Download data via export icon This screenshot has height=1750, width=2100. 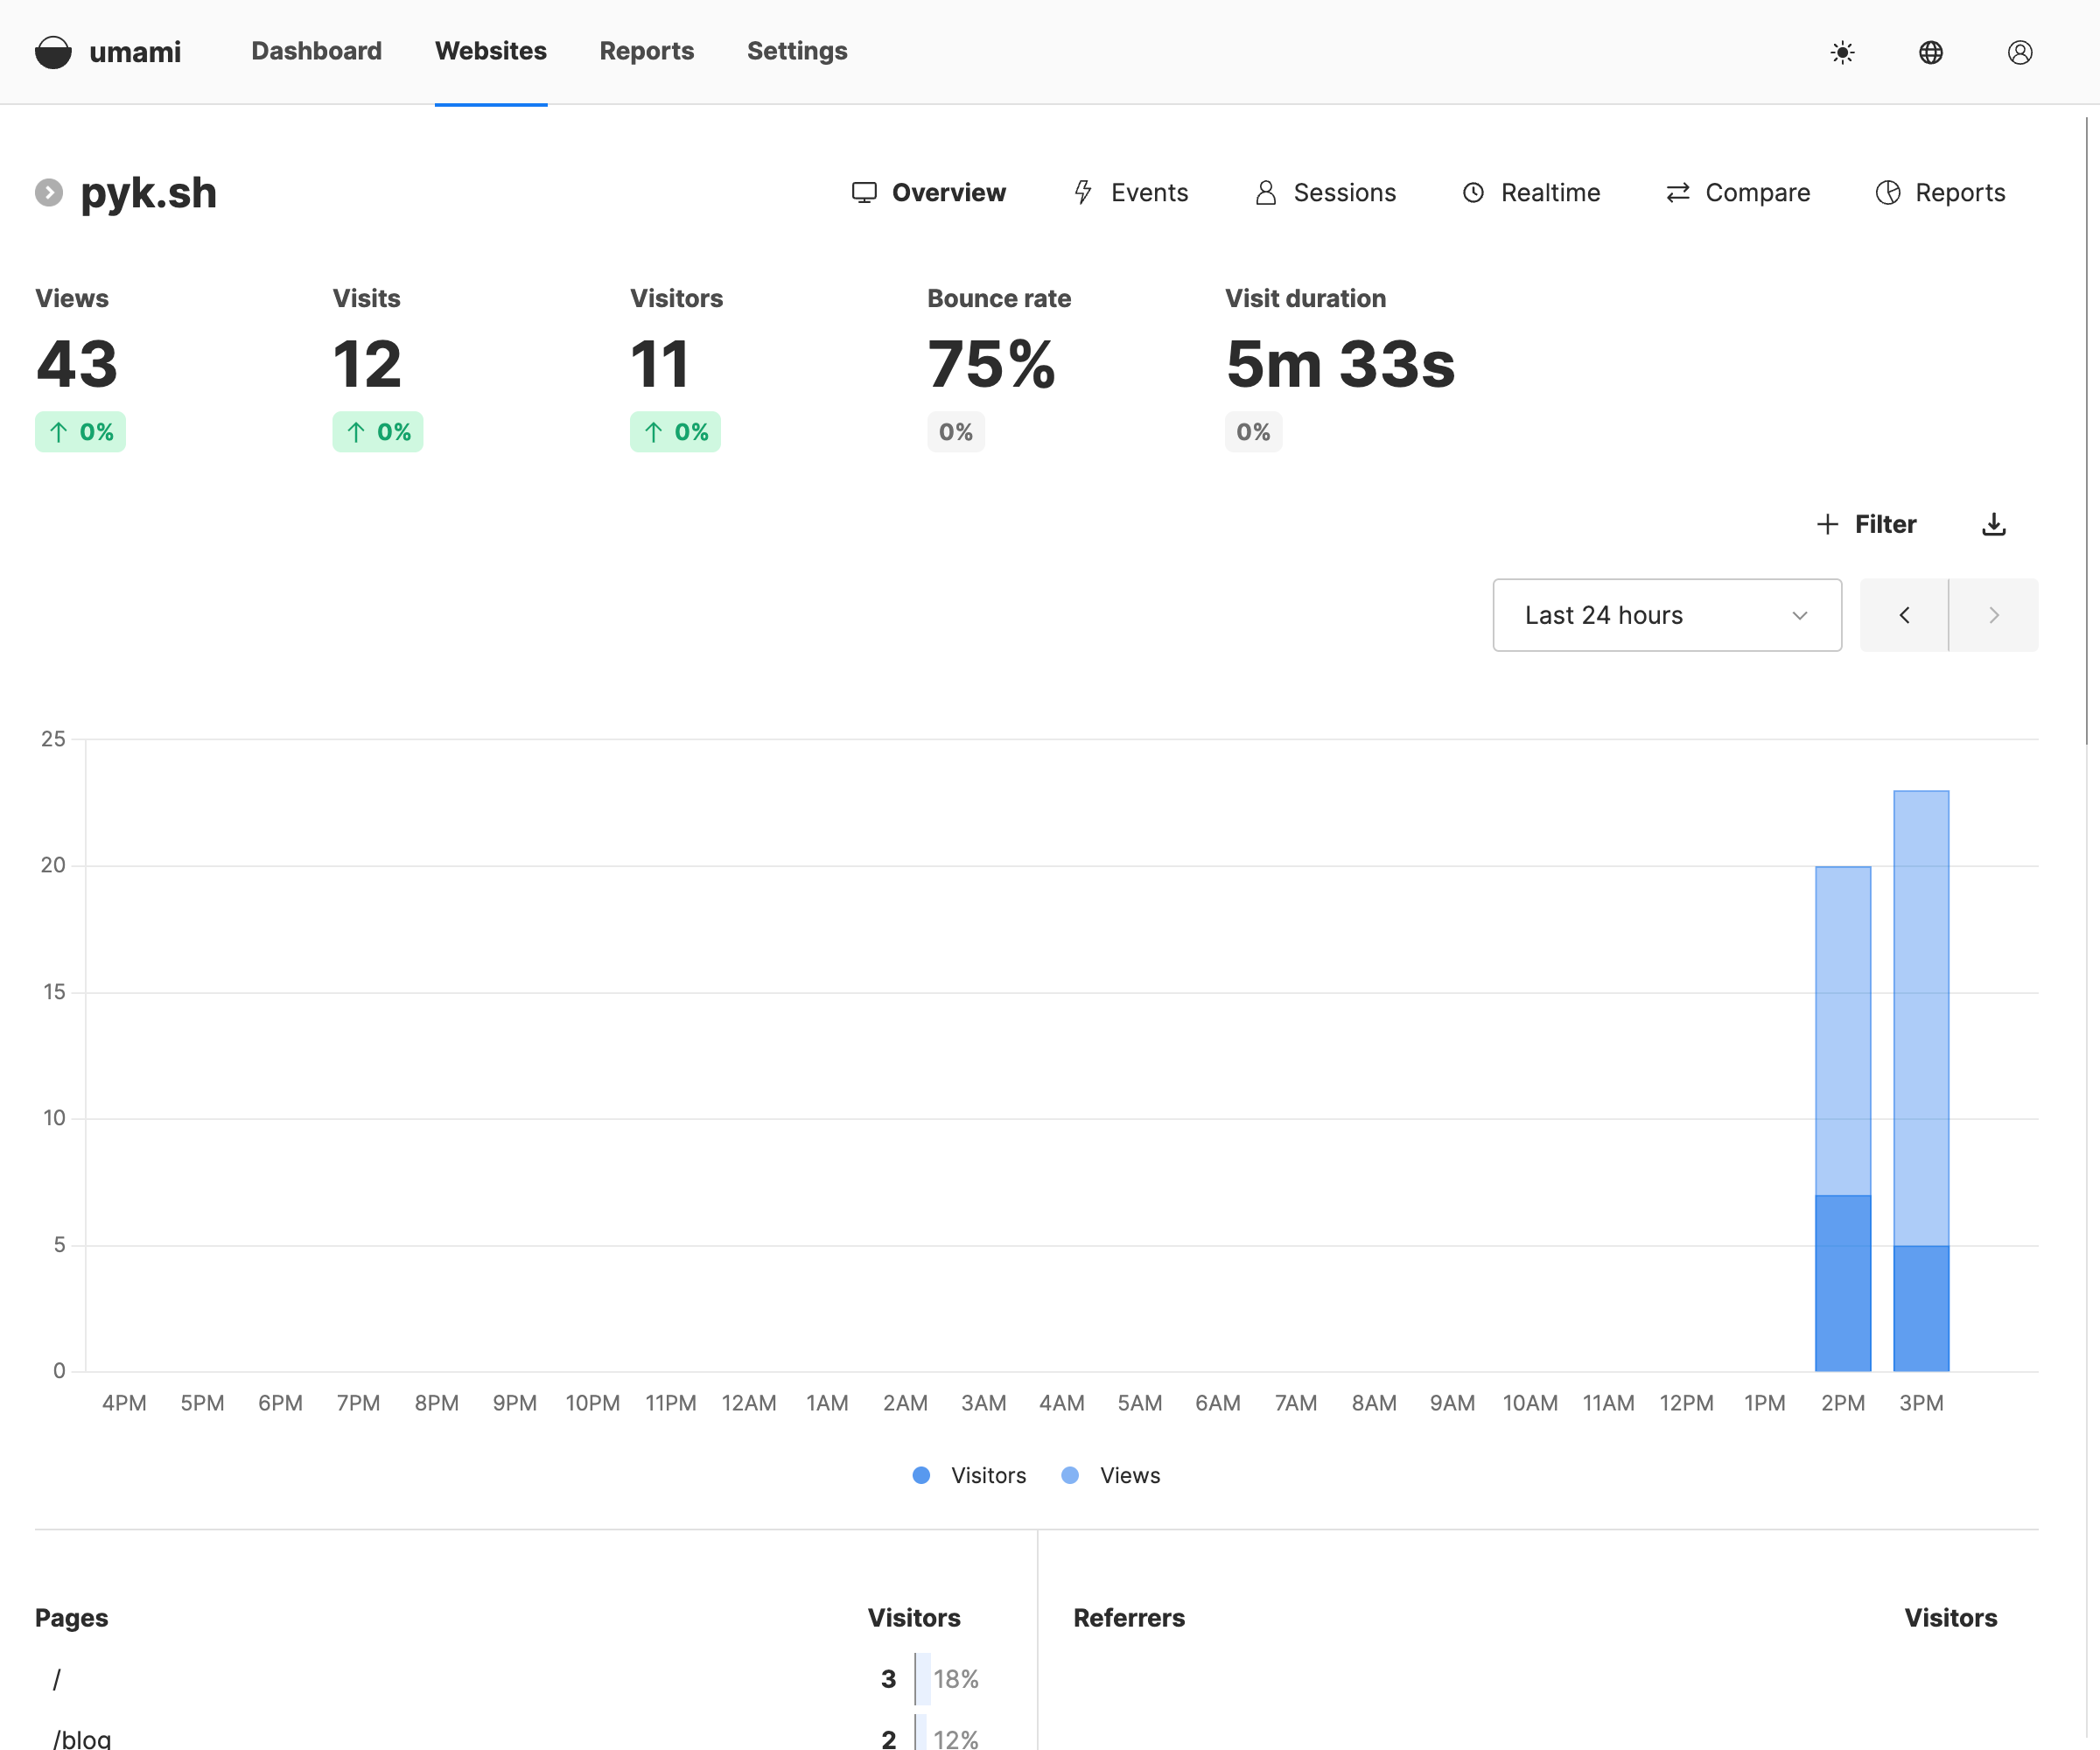tap(1994, 524)
